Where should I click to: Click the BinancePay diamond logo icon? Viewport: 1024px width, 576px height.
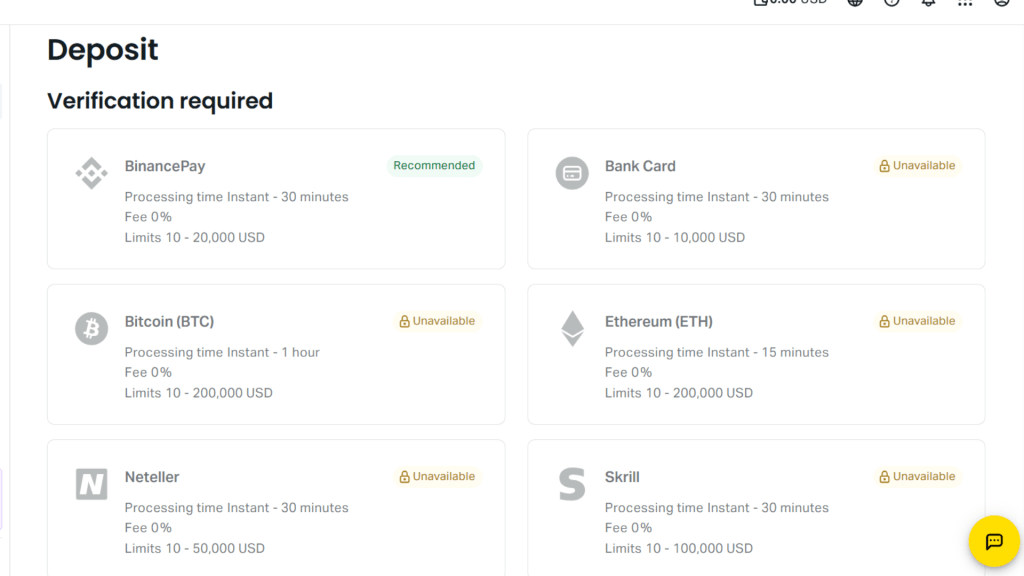pyautogui.click(x=91, y=172)
